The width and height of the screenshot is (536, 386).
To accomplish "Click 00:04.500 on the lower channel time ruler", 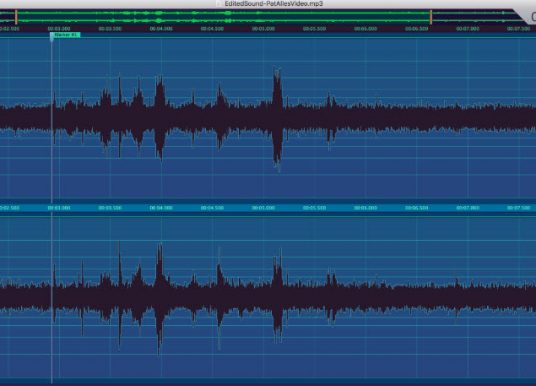I will coord(212,208).
